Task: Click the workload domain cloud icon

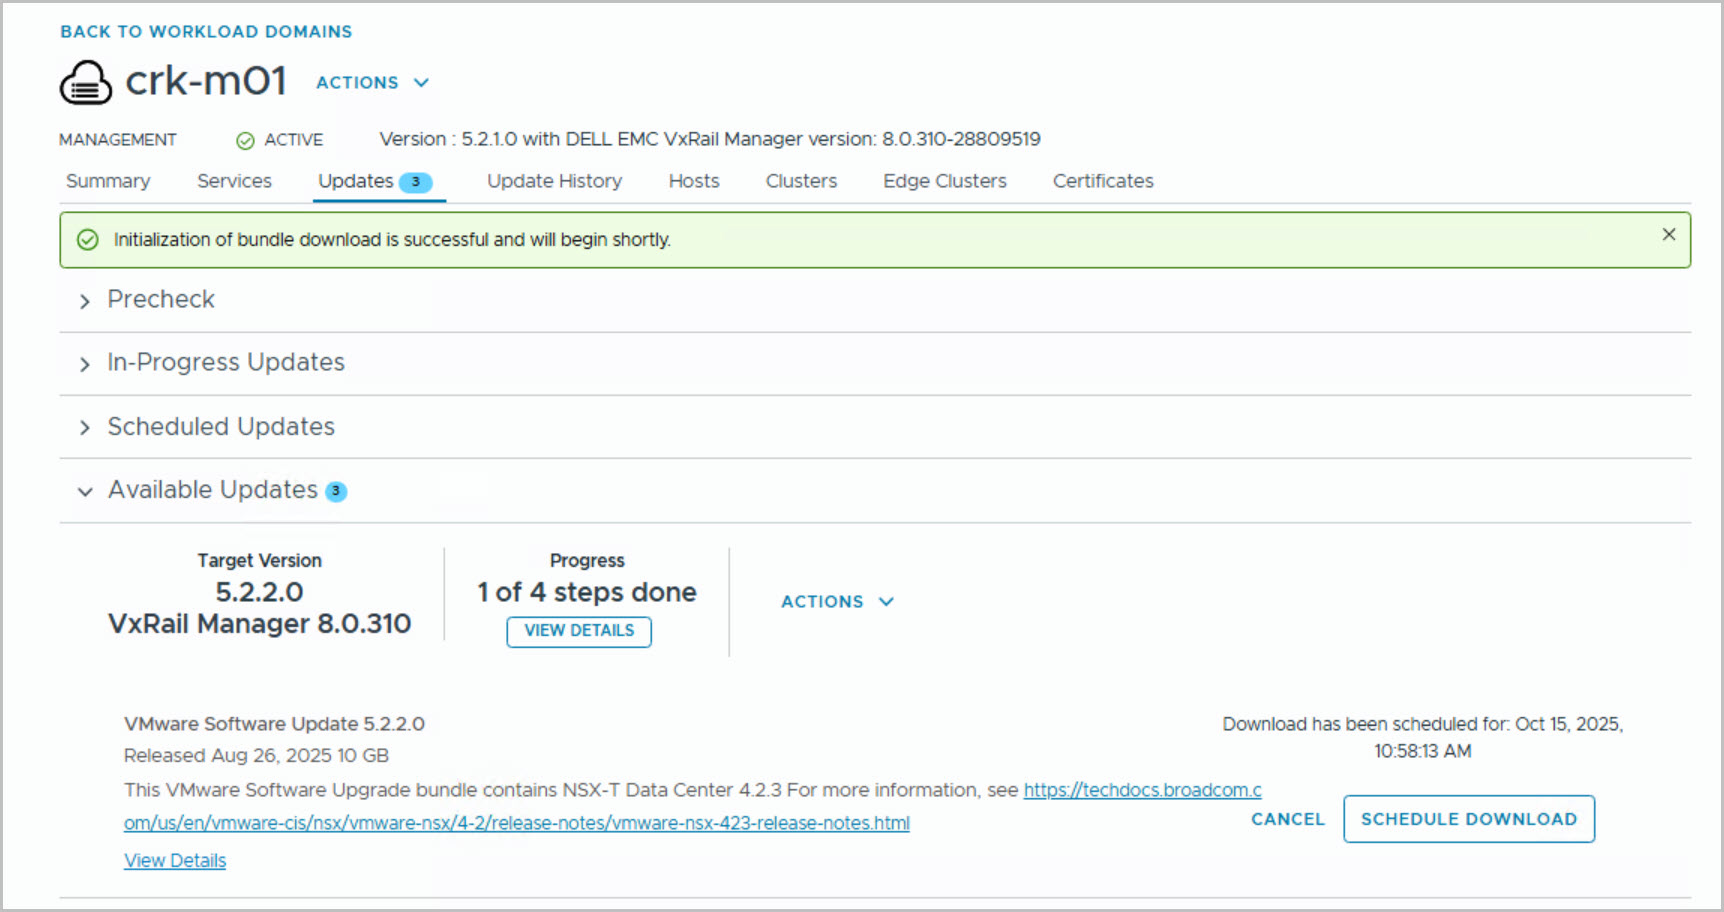Action: [85, 83]
